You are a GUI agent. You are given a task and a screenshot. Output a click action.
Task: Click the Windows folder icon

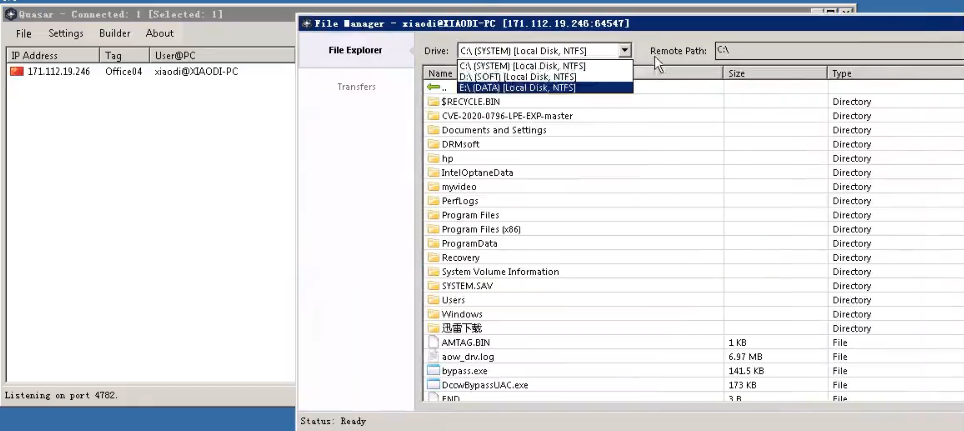point(433,314)
